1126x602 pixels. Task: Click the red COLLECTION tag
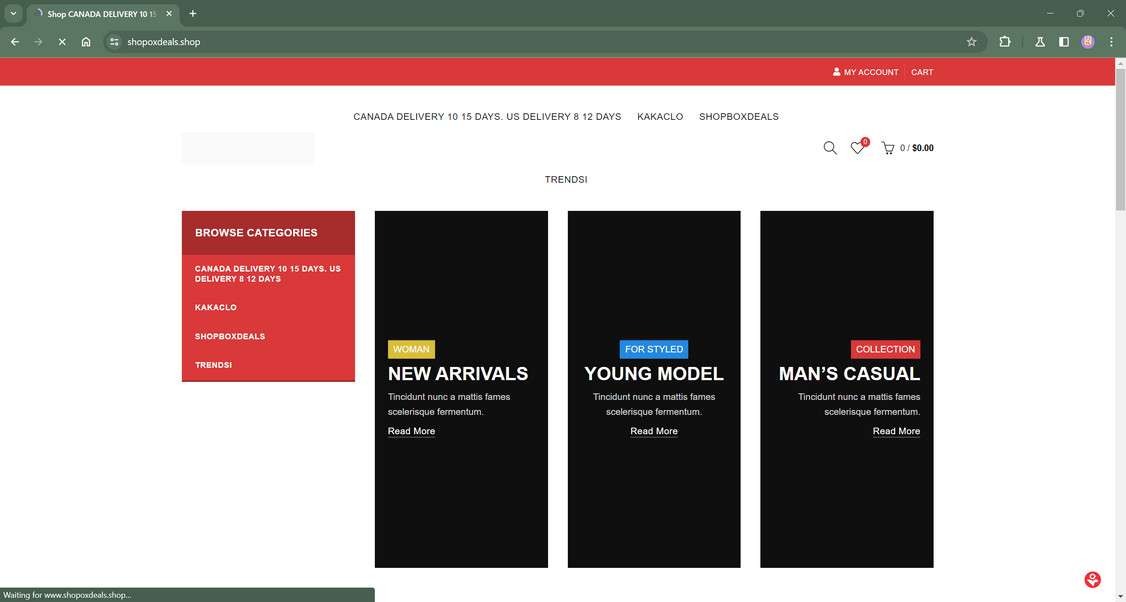[x=885, y=349]
